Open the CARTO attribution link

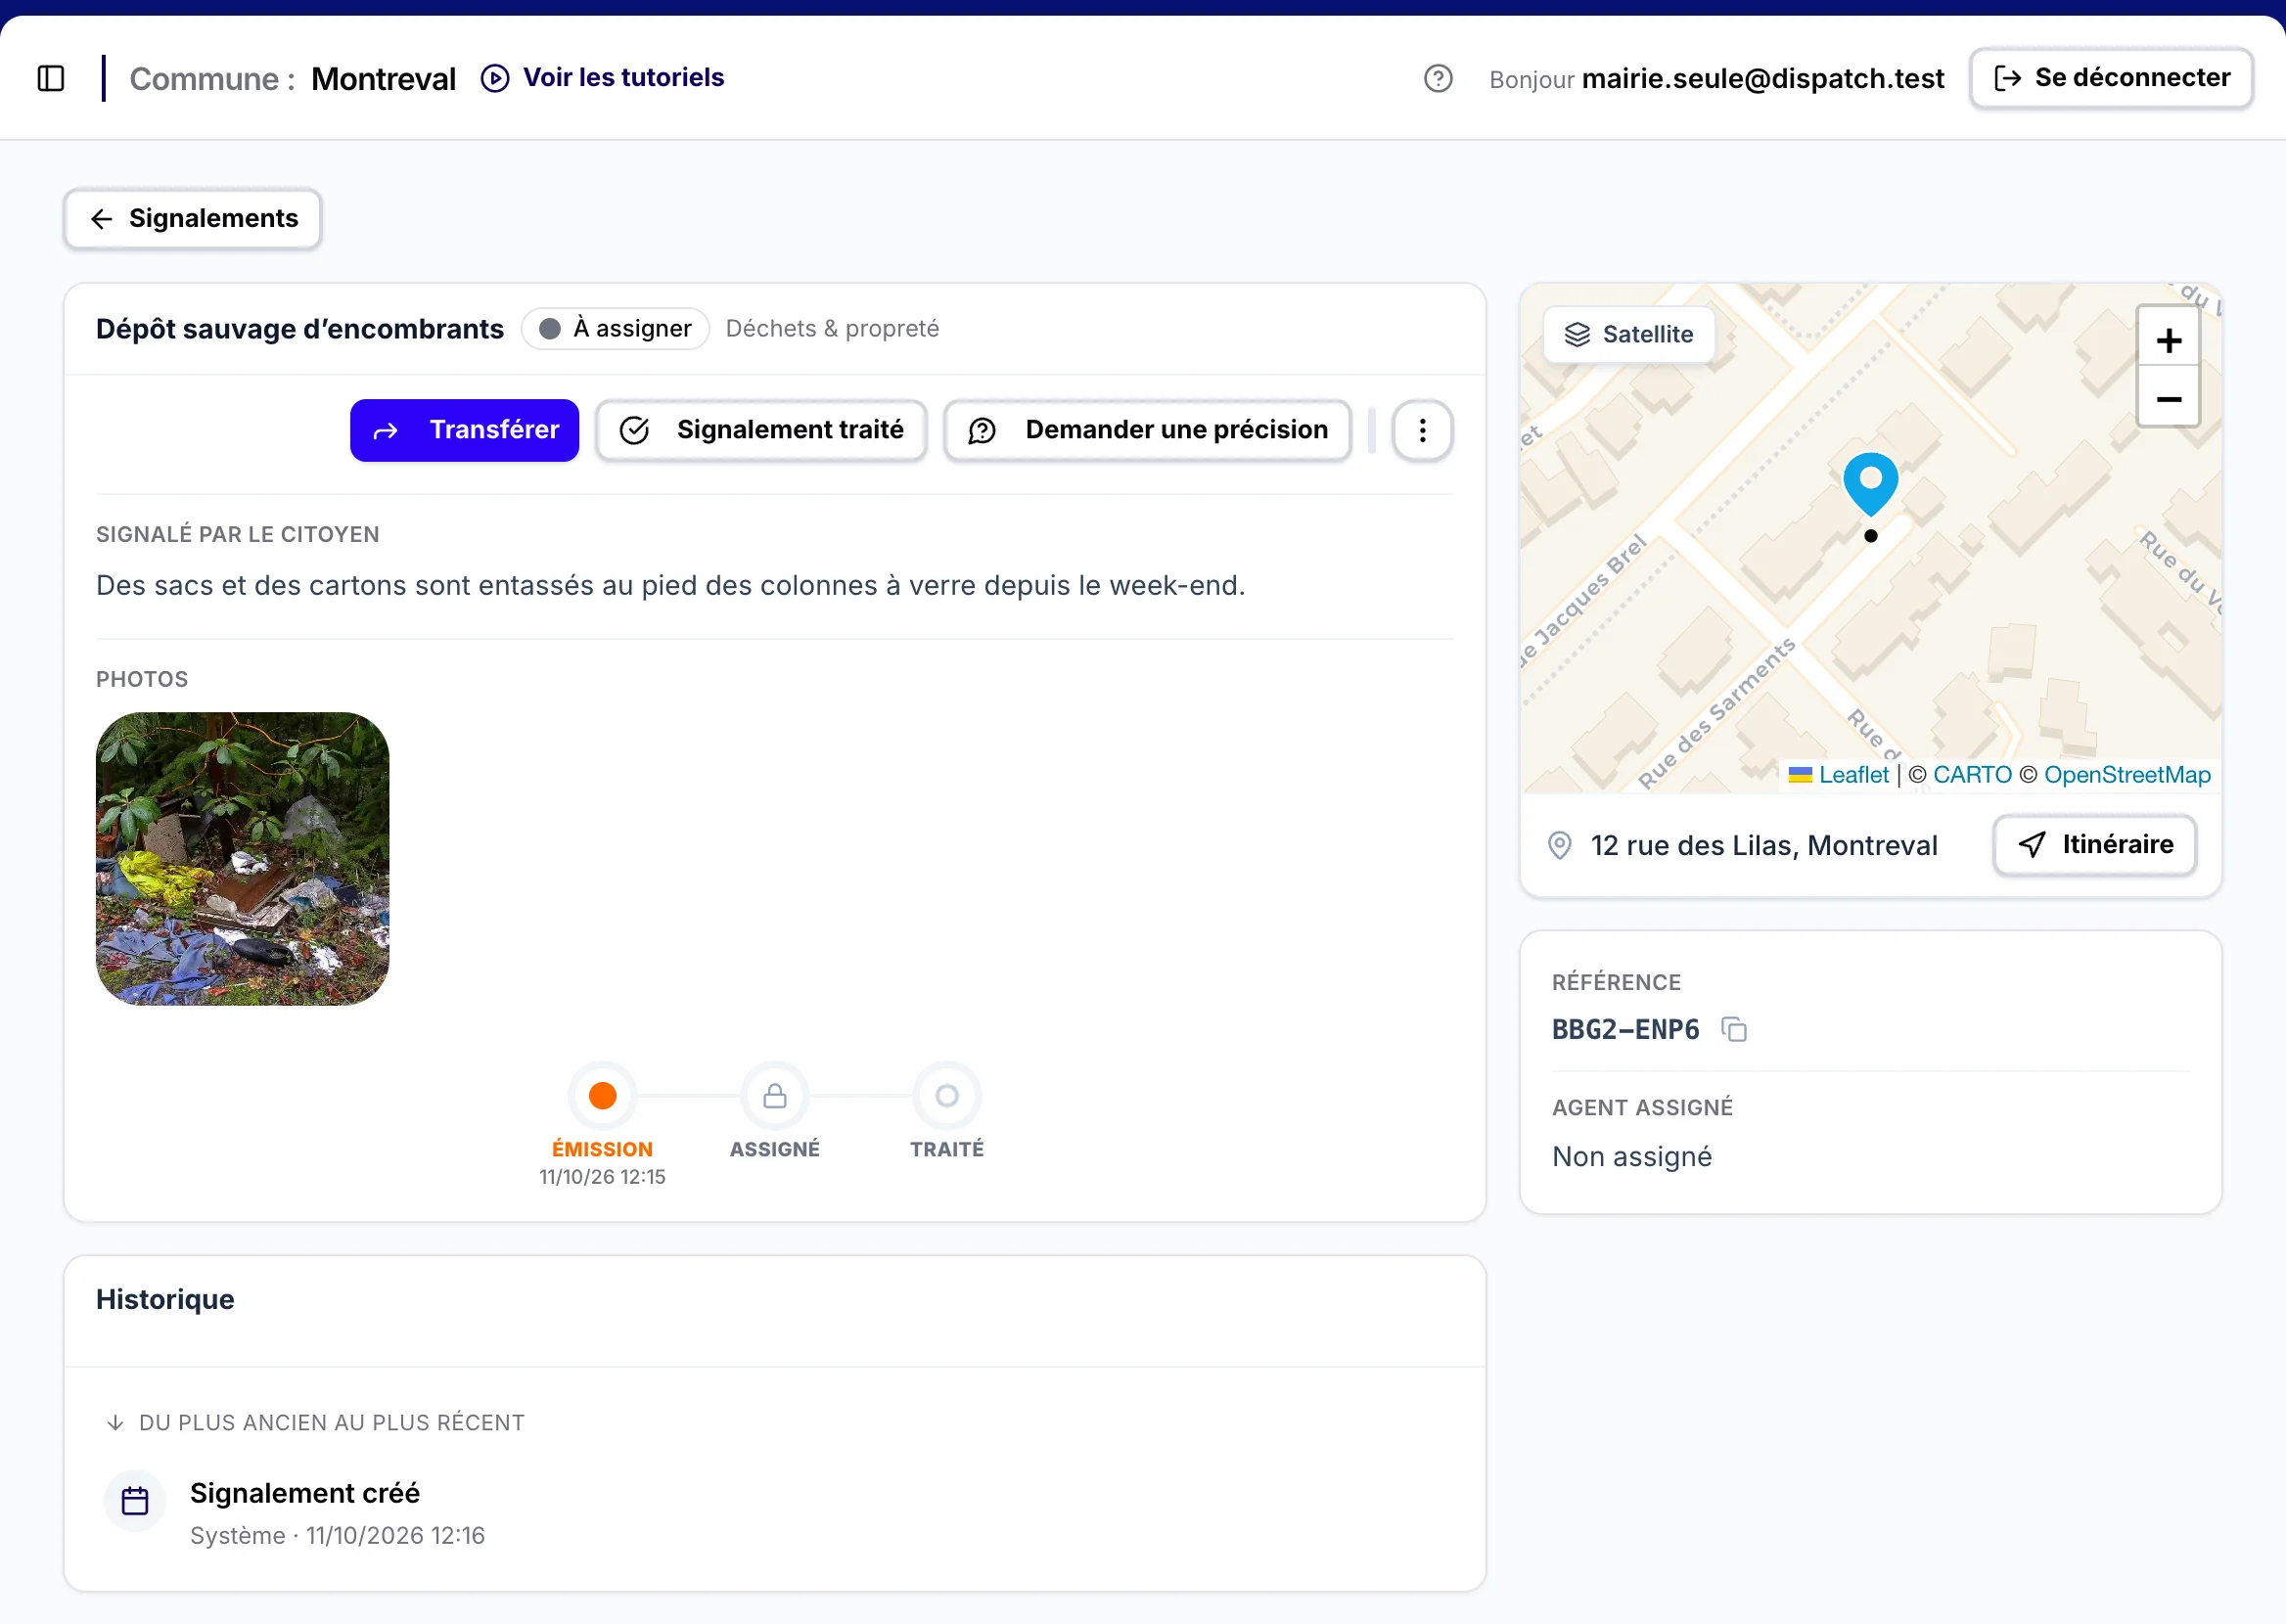[1972, 775]
